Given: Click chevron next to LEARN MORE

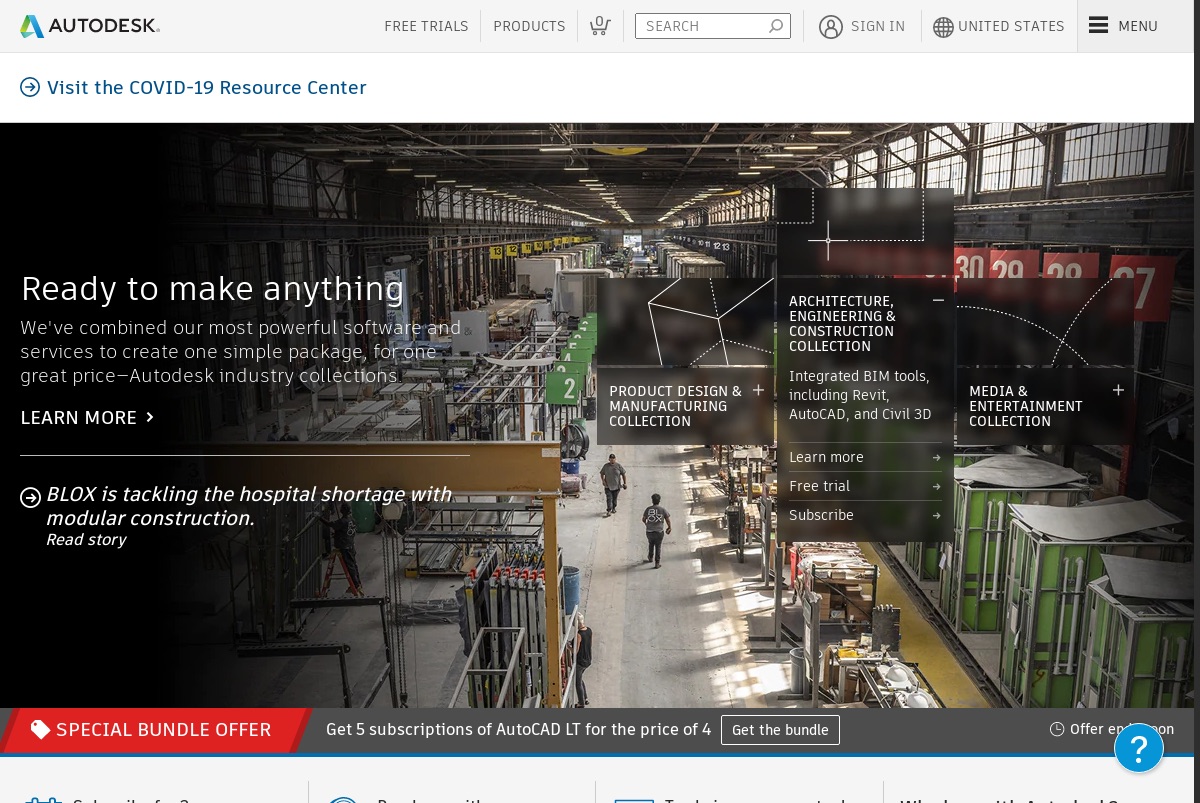Looking at the screenshot, I should pyautogui.click(x=150, y=417).
